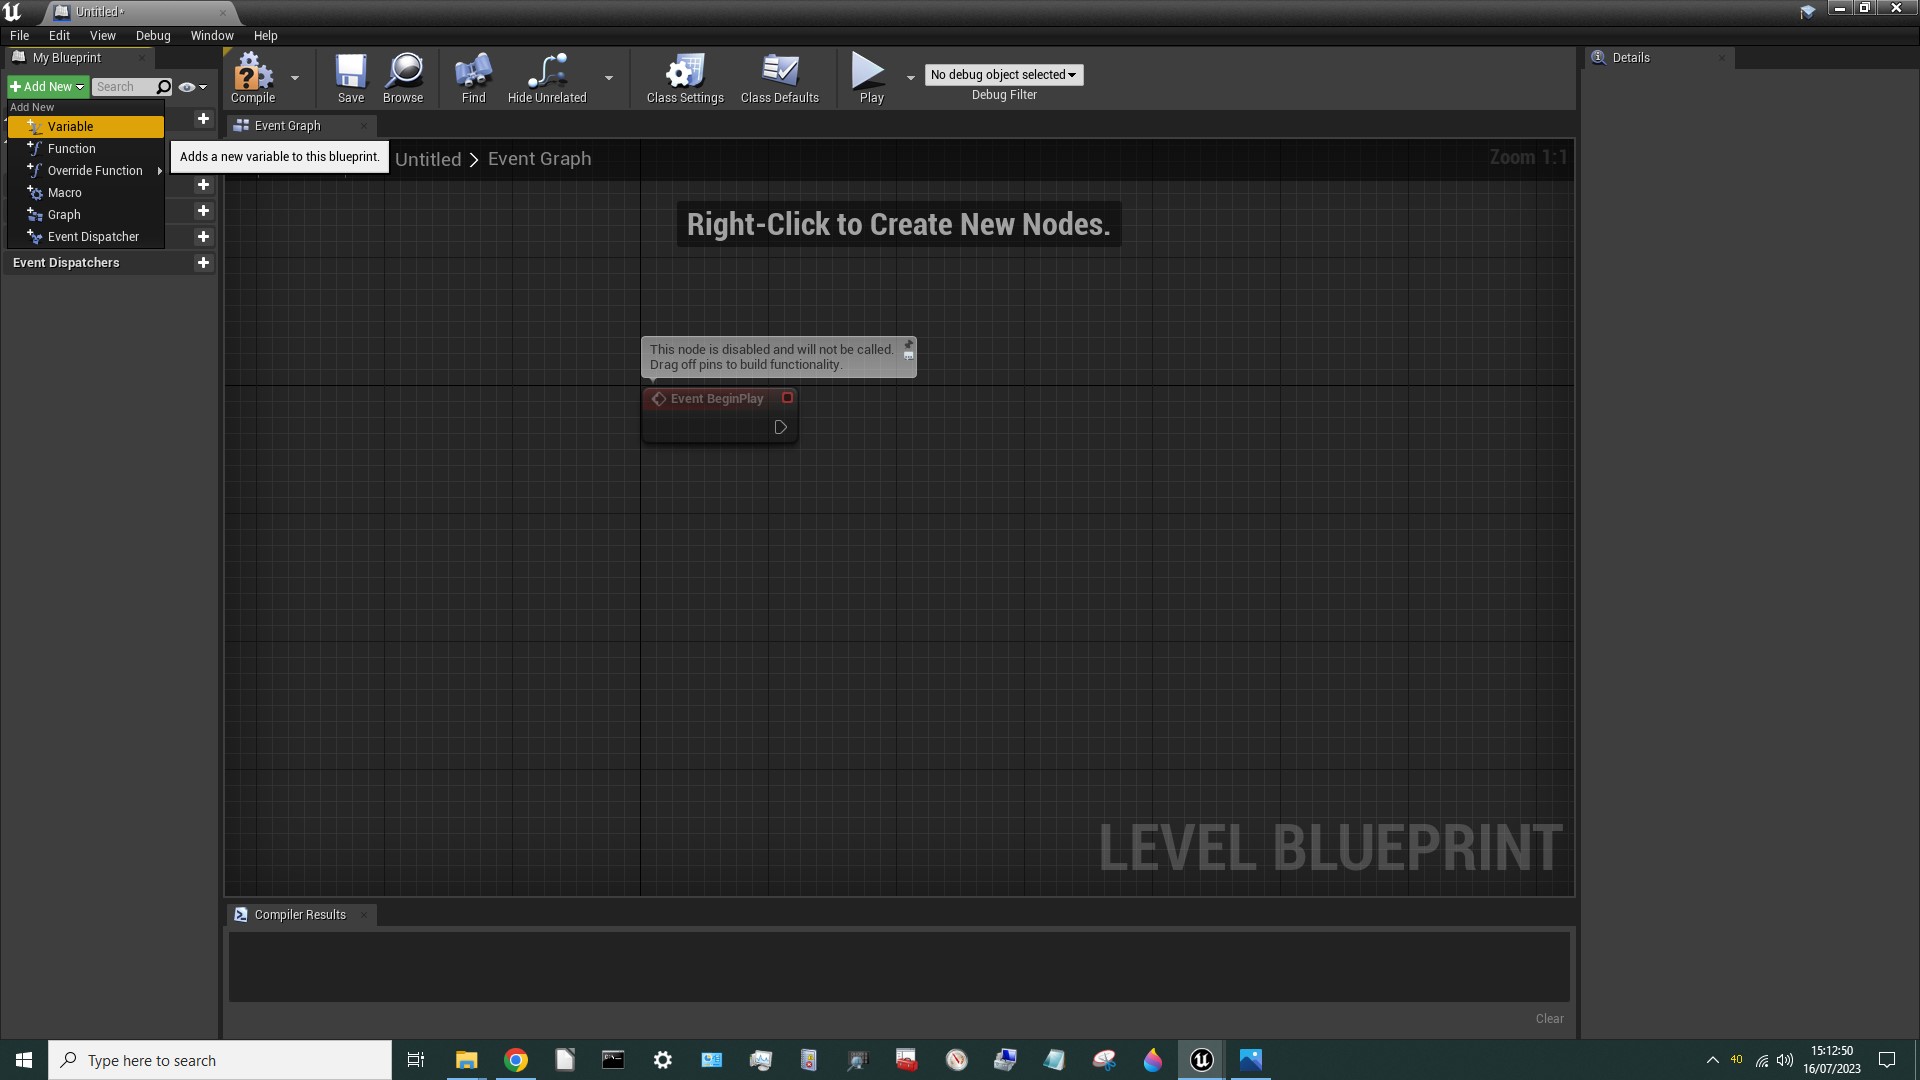Image resolution: width=1920 pixels, height=1080 pixels.
Task: Start Play in editor
Action: pos(871,78)
